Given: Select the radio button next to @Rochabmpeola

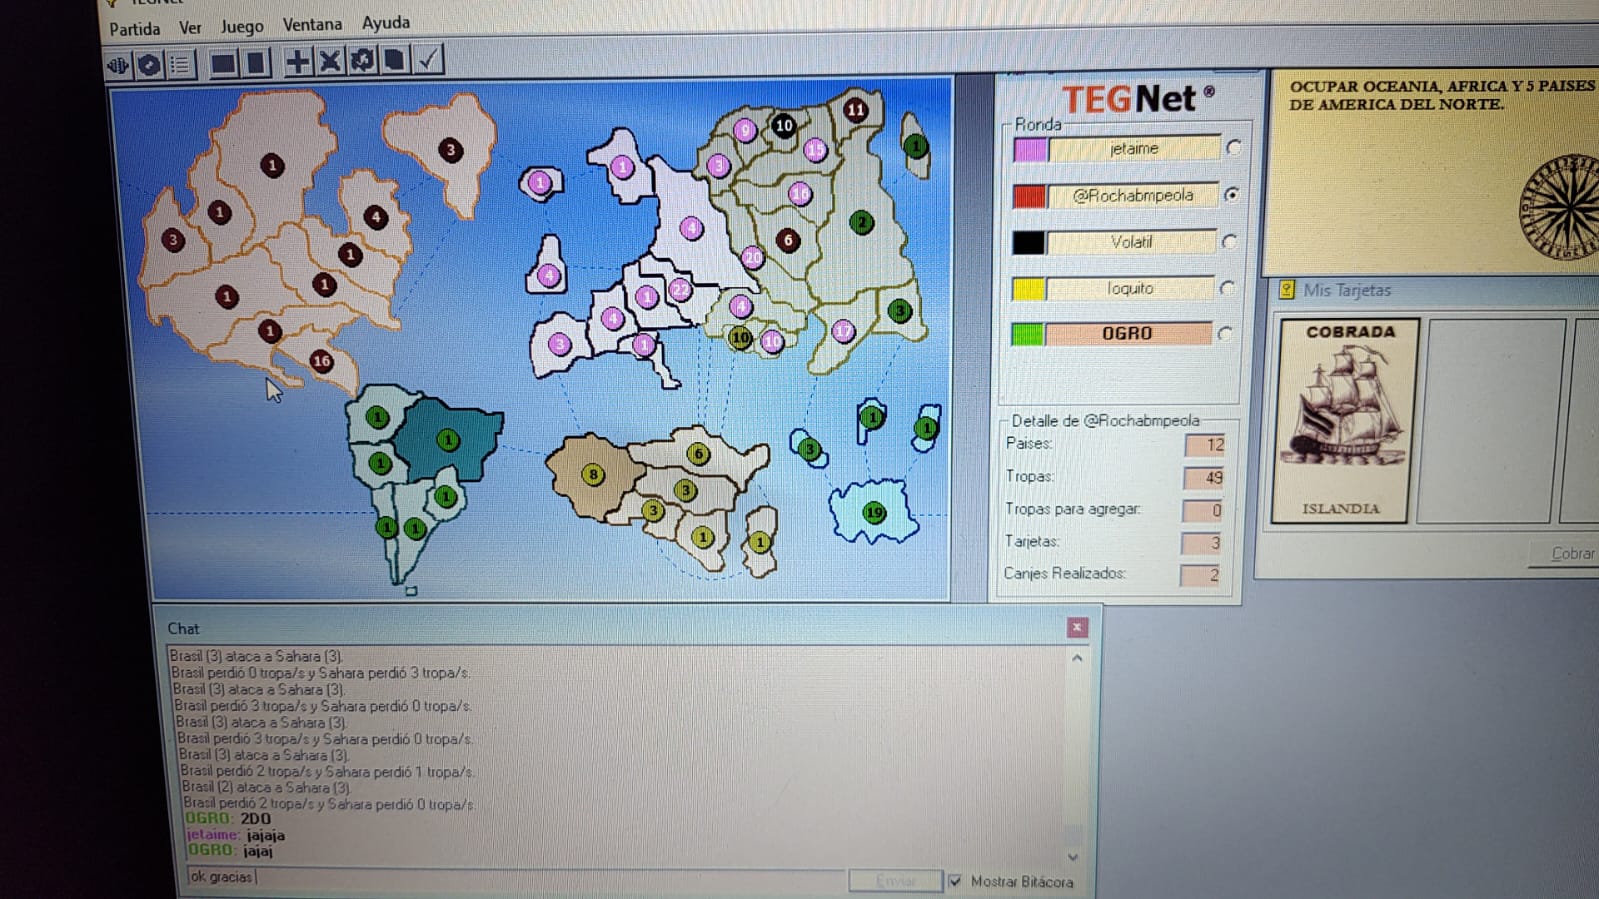Looking at the screenshot, I should coord(1232,194).
